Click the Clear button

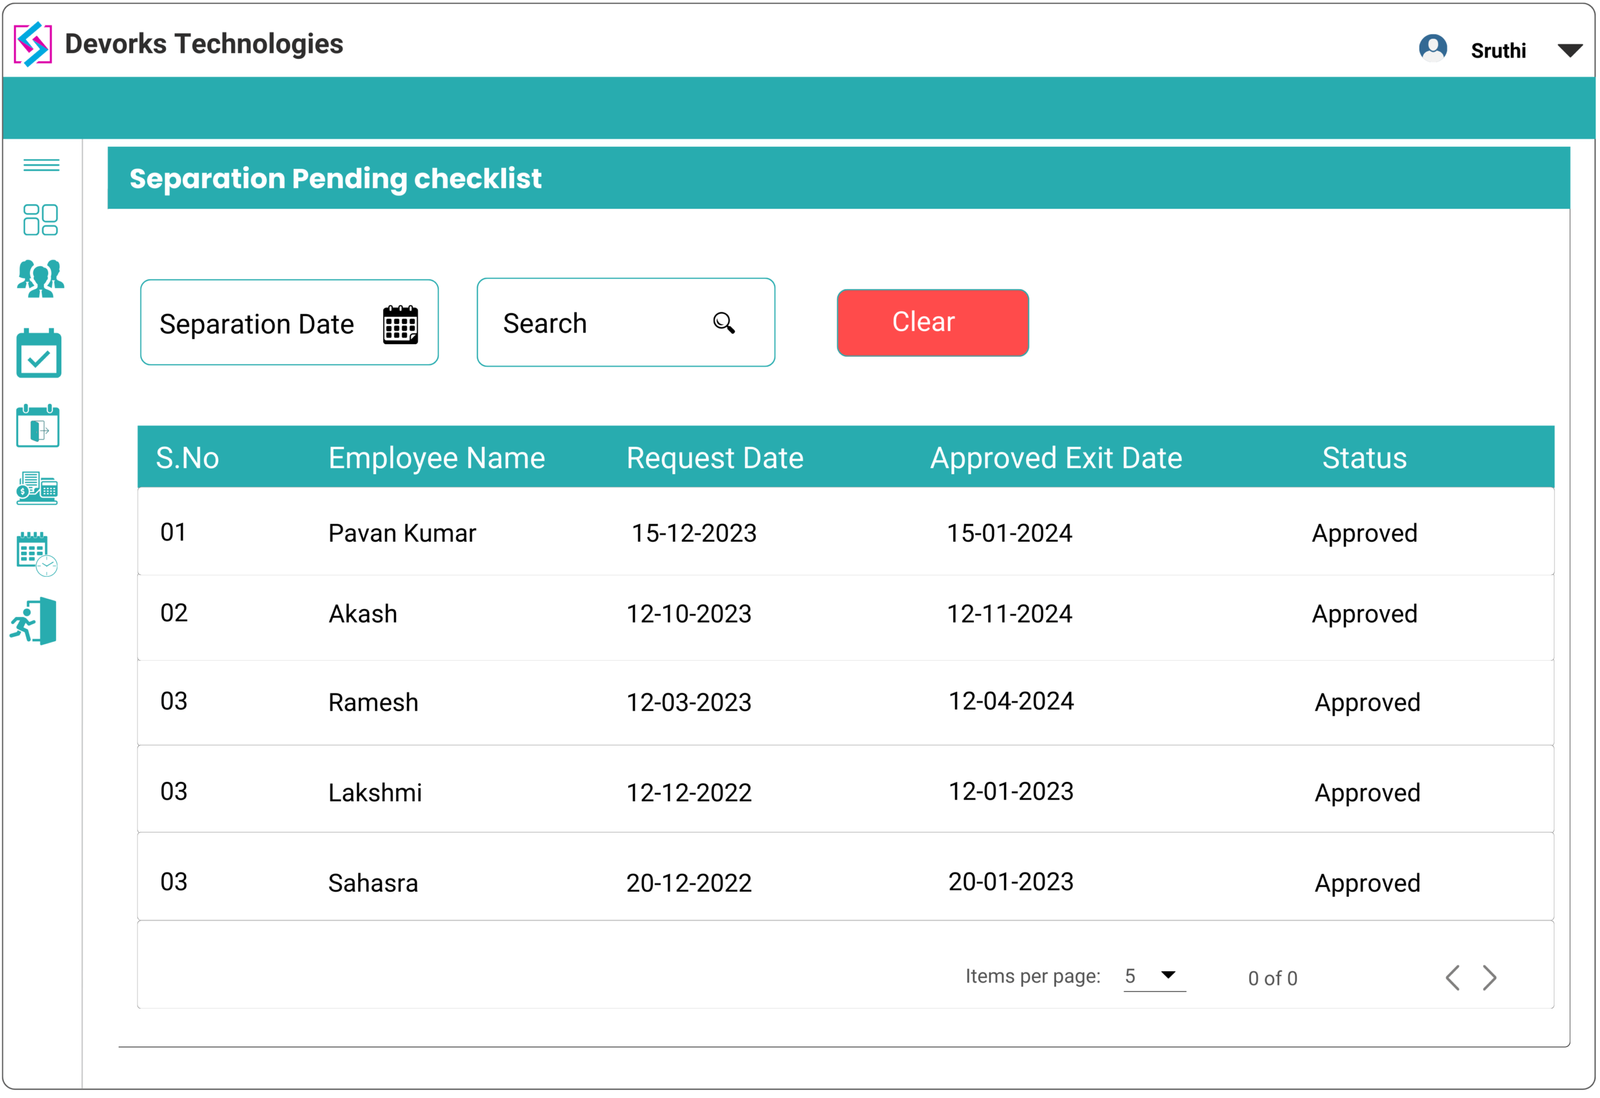pos(932,322)
